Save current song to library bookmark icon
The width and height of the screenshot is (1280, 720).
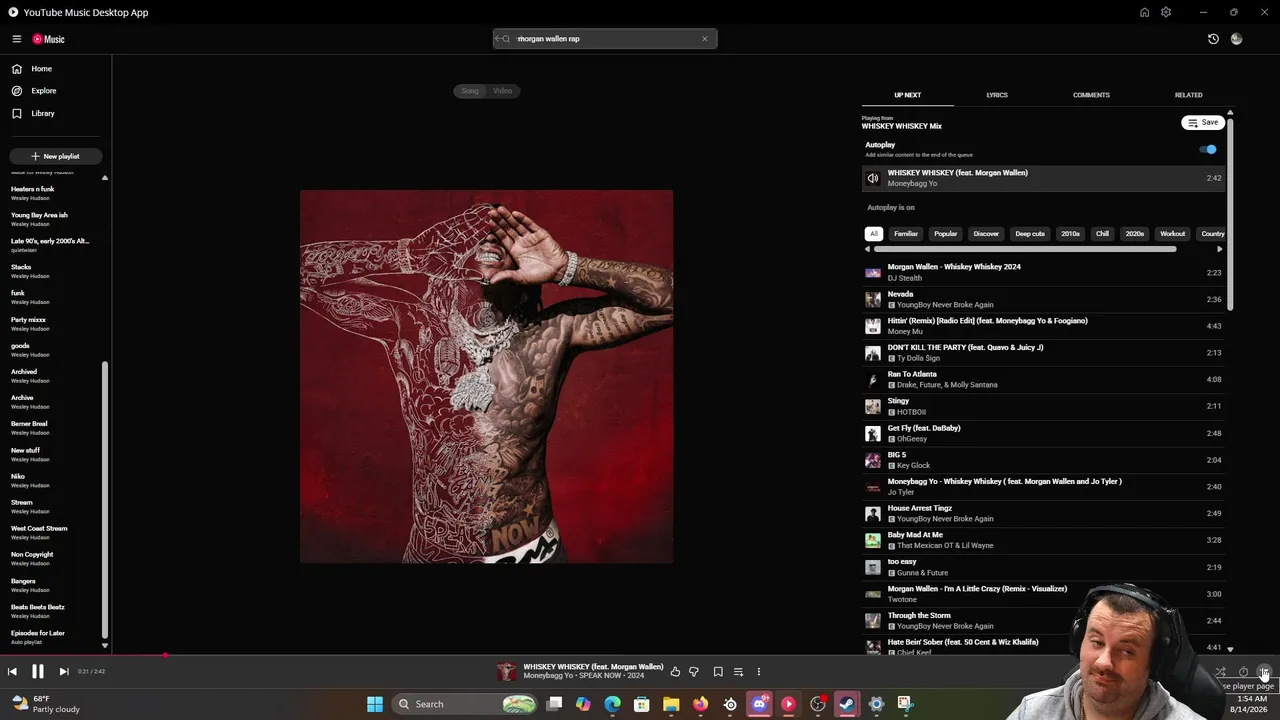(717, 672)
